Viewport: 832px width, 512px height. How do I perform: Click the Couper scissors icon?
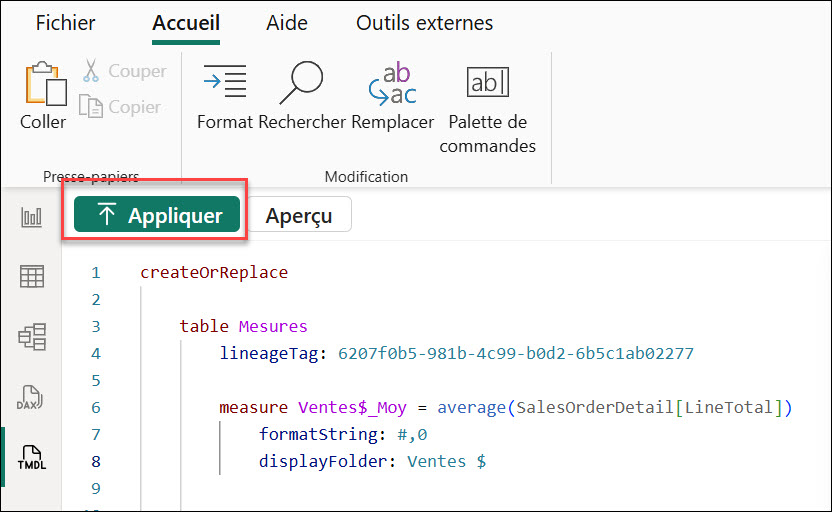tap(92, 72)
